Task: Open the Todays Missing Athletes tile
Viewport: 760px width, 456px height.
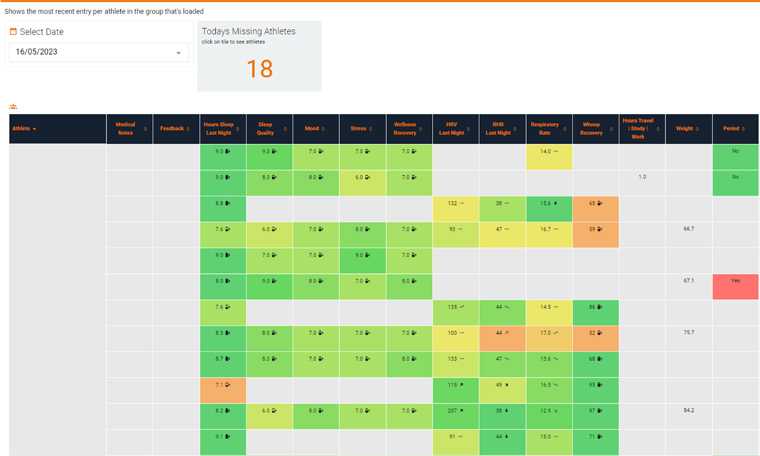Action: tap(259, 56)
